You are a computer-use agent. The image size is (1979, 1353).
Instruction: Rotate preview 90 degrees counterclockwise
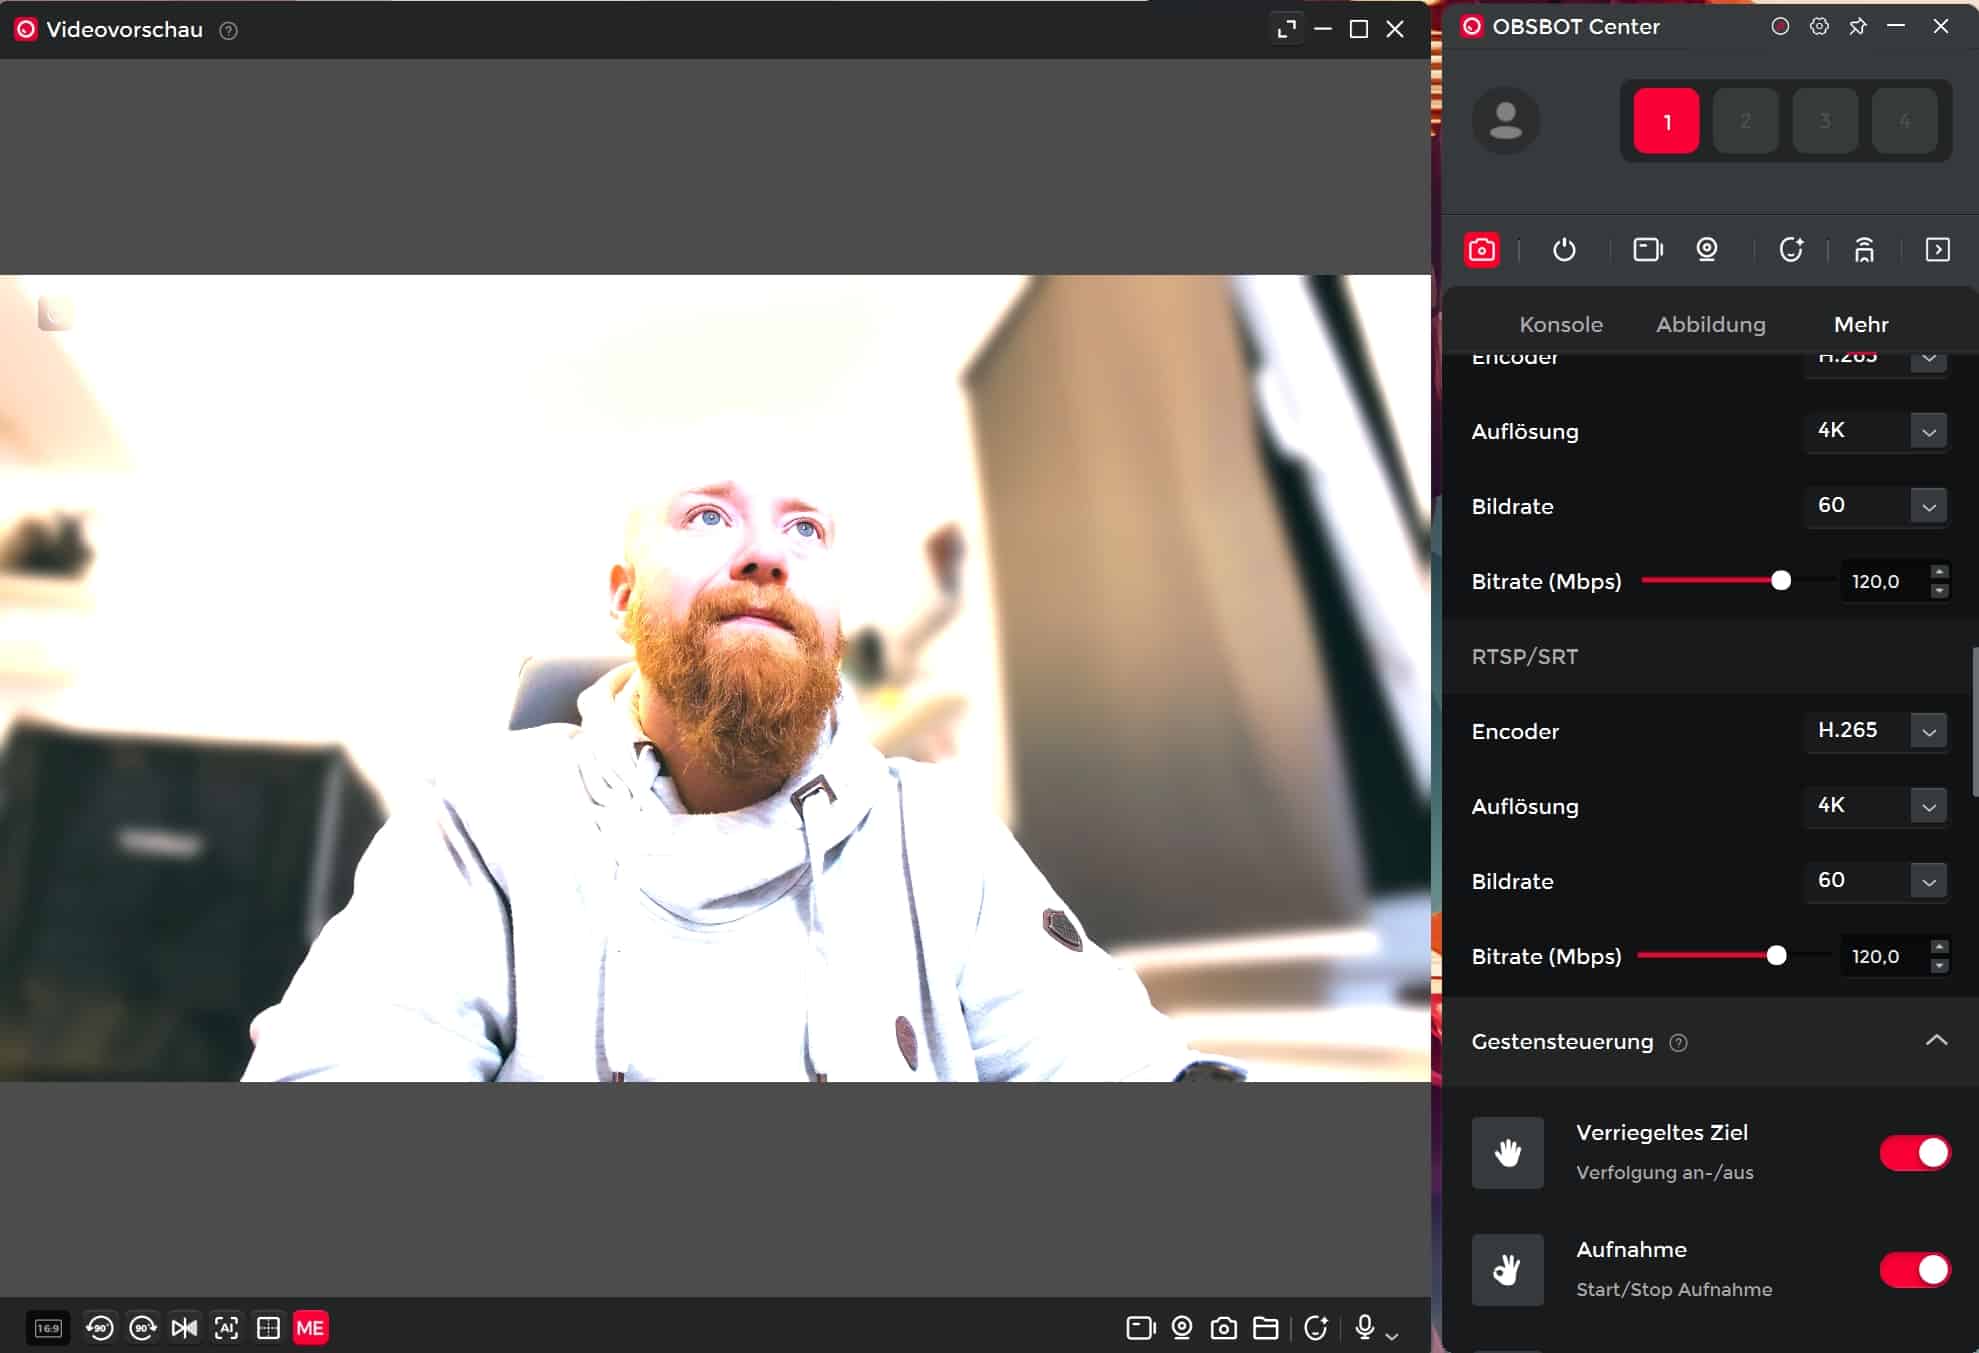[99, 1328]
